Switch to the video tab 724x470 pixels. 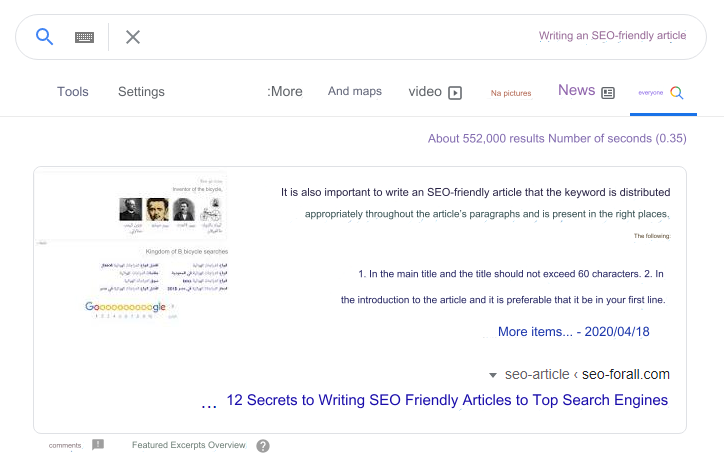coord(425,91)
